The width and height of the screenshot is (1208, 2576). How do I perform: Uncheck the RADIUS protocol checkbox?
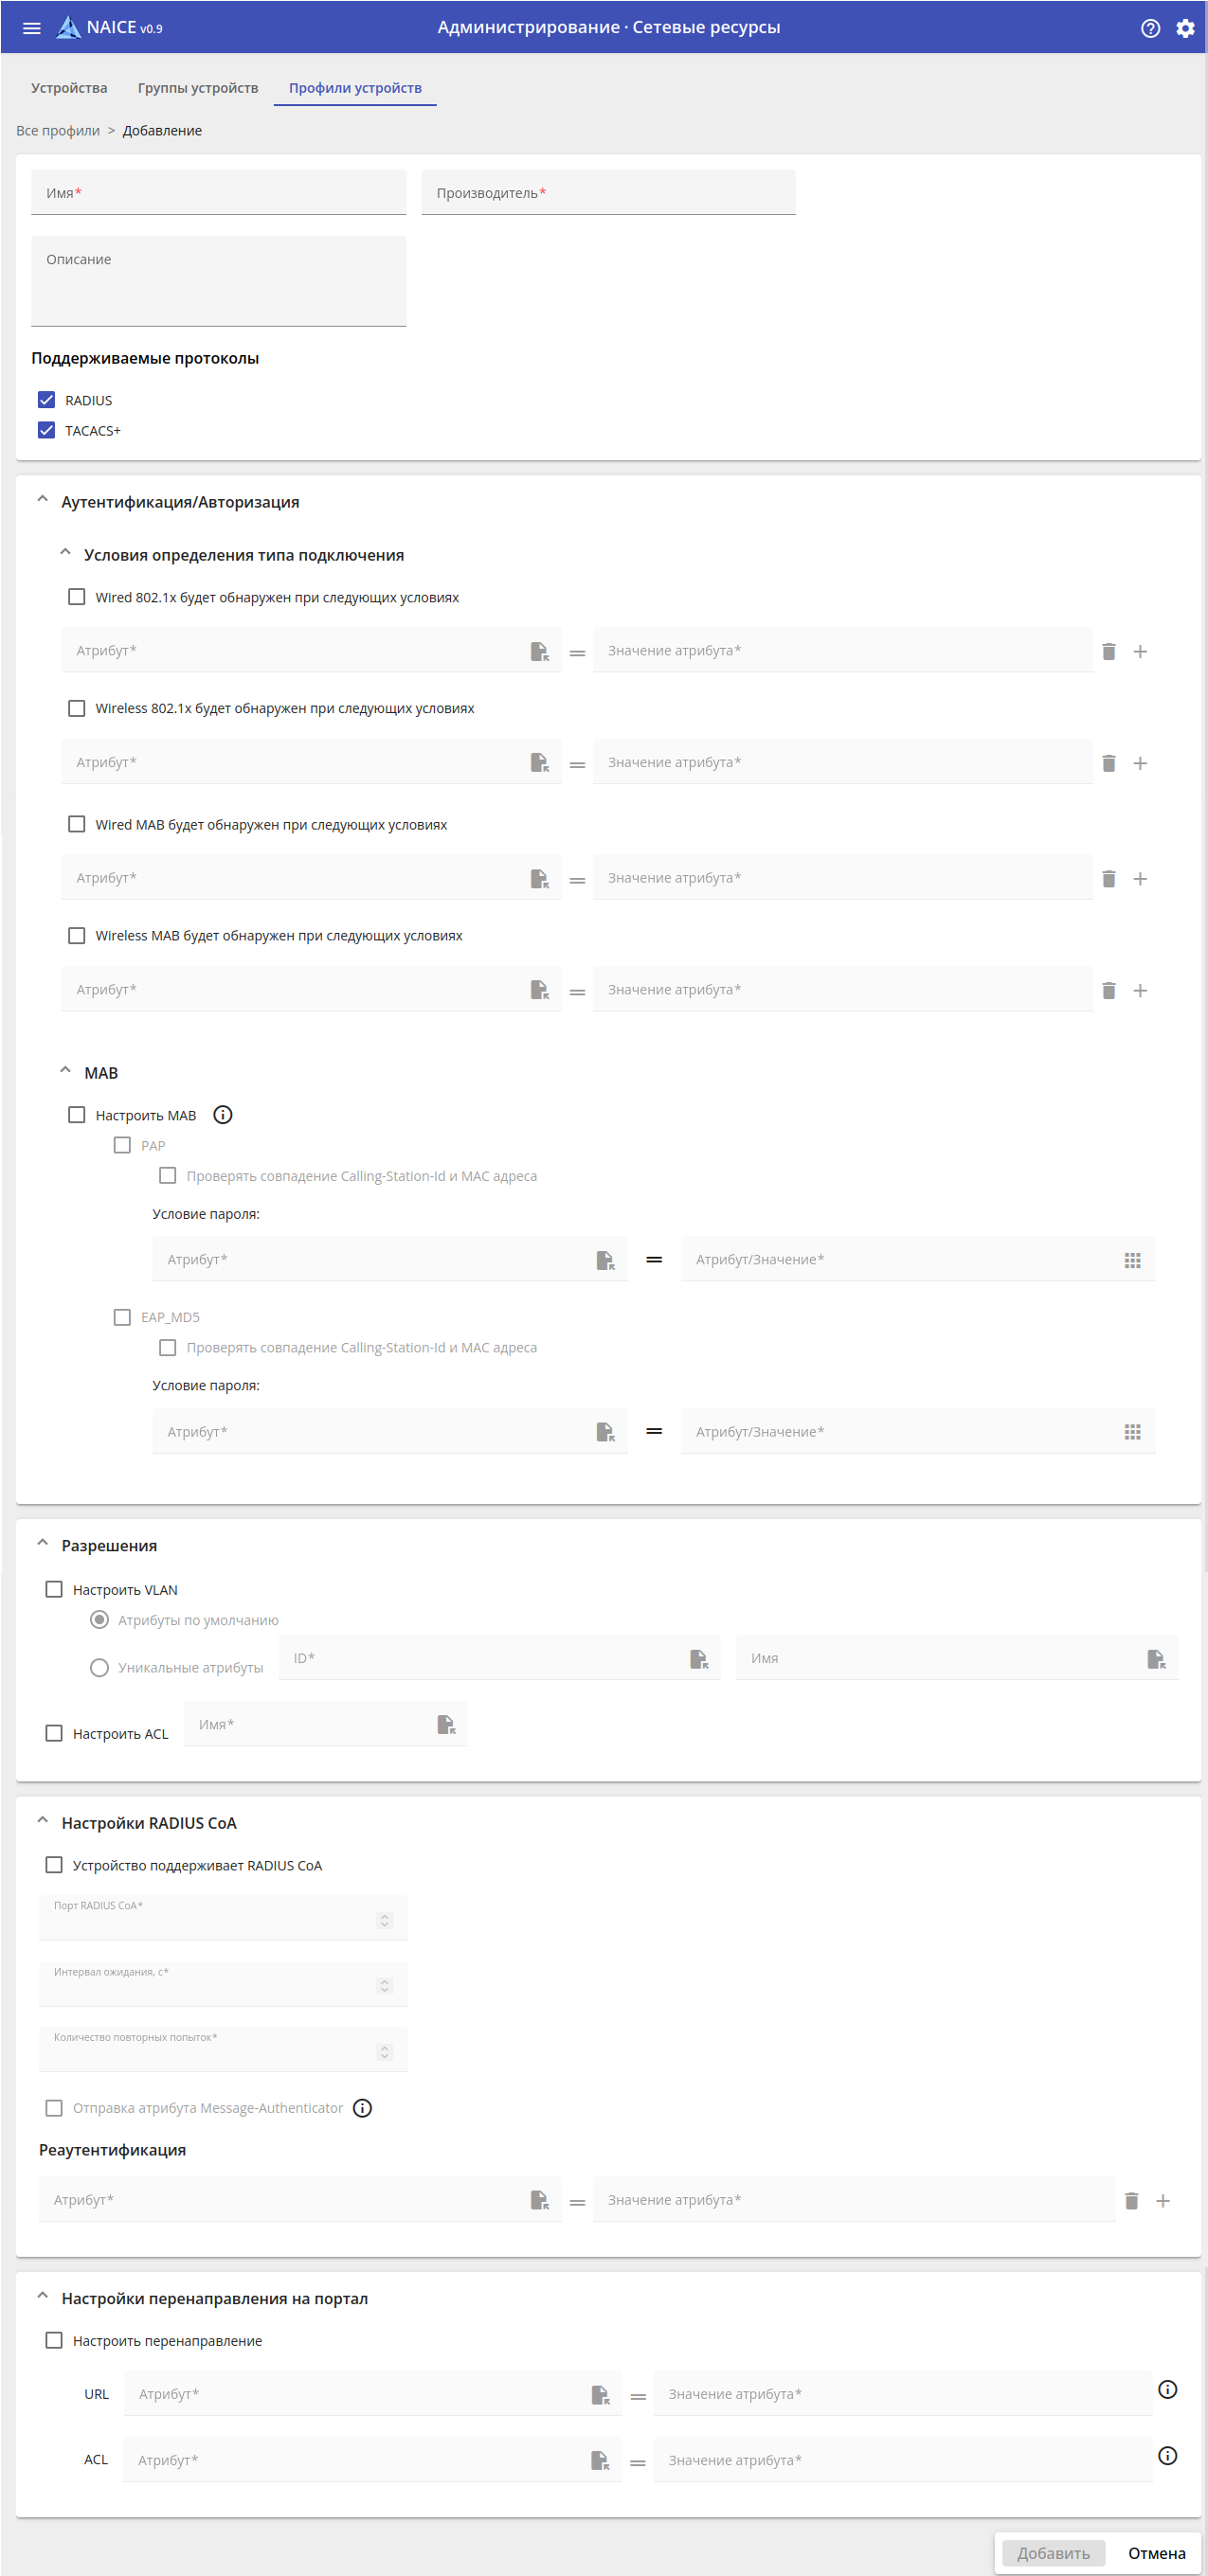[x=47, y=400]
